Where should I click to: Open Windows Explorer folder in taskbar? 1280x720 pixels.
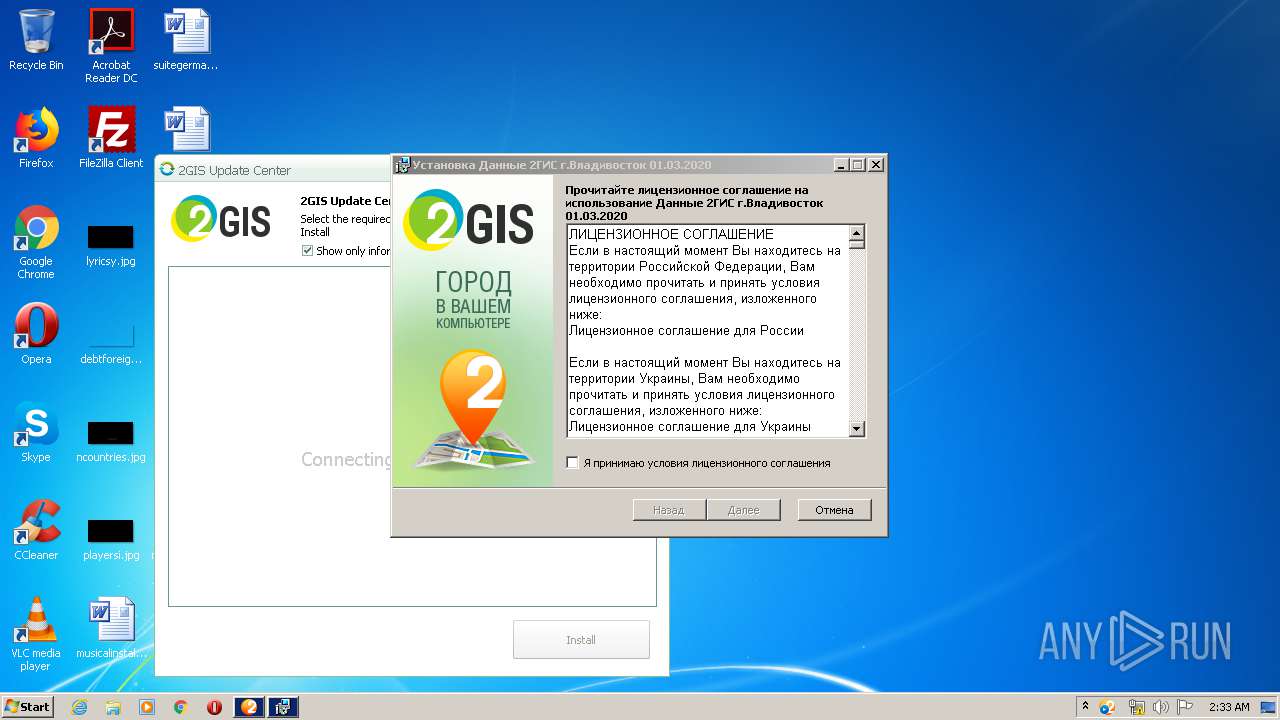[x=113, y=707]
